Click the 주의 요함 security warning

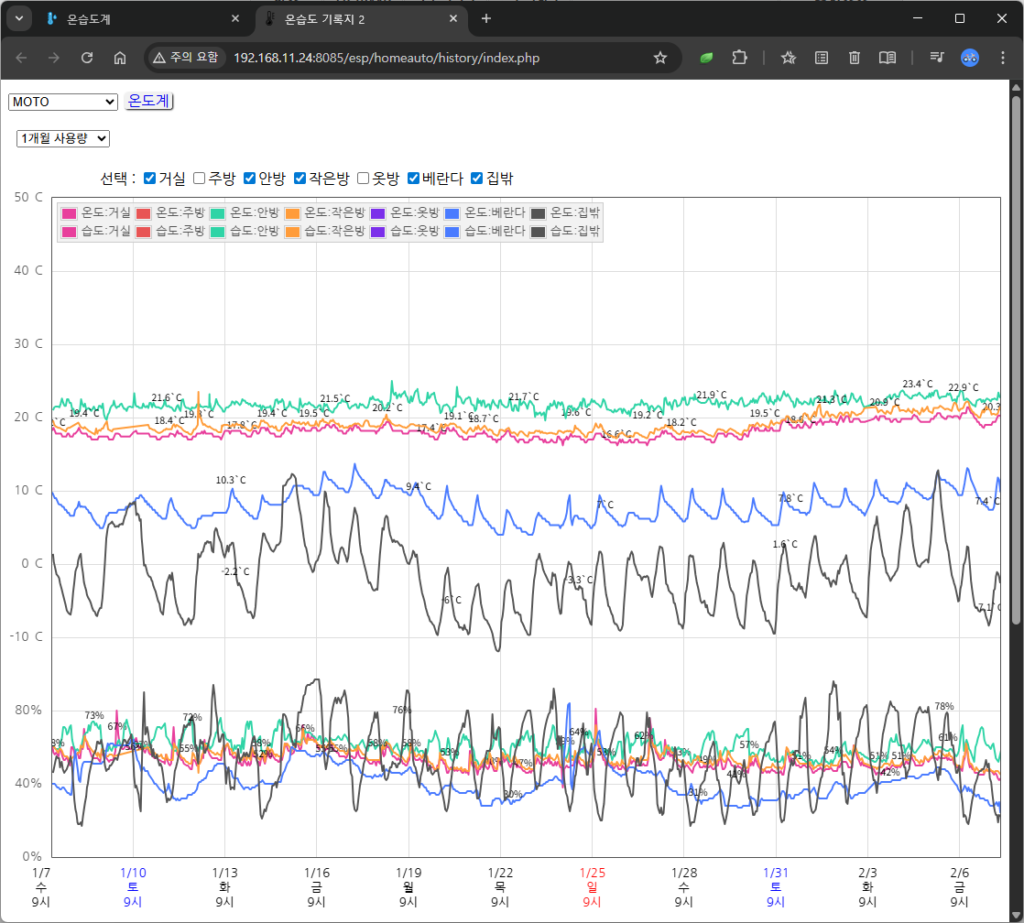click(187, 58)
